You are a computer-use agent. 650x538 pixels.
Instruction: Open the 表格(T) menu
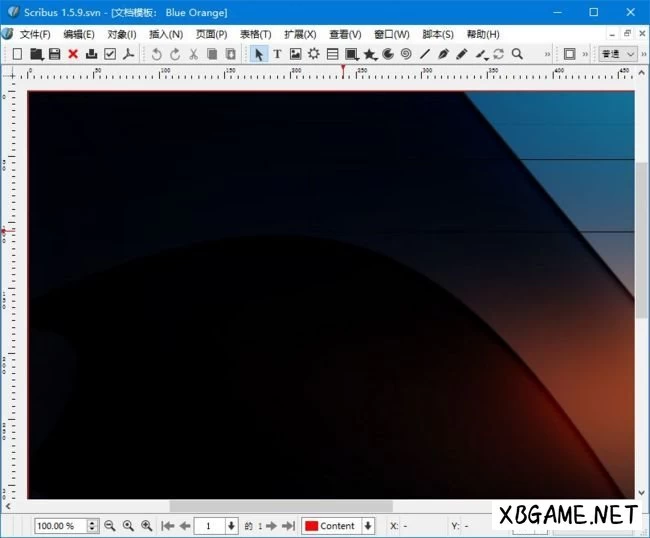pos(256,34)
